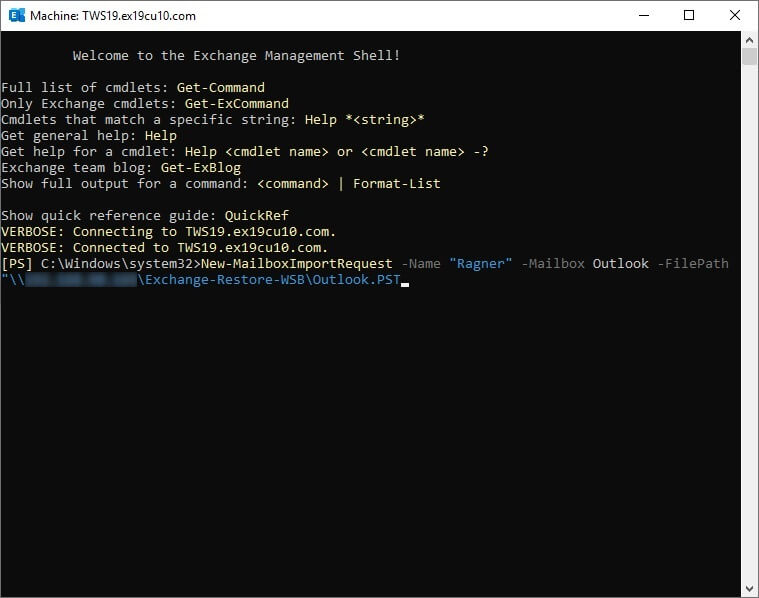Minimize the Exchange Management Shell window
759x598 pixels.
pos(644,15)
